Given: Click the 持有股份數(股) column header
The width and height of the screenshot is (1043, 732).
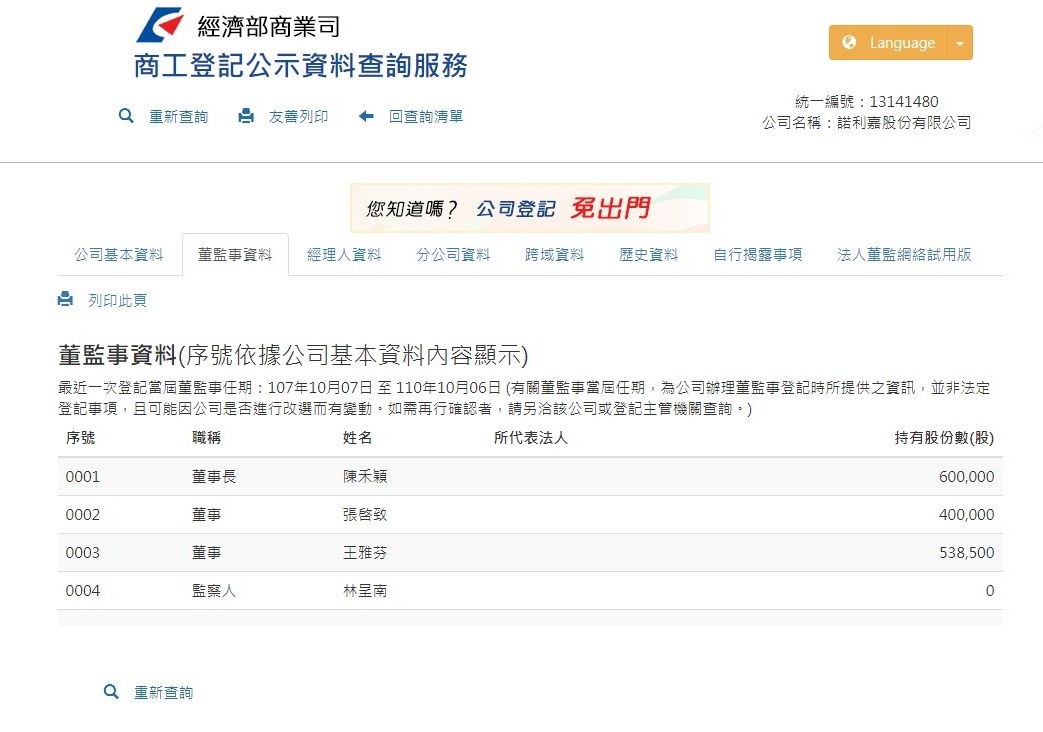Looking at the screenshot, I should click(944, 437).
